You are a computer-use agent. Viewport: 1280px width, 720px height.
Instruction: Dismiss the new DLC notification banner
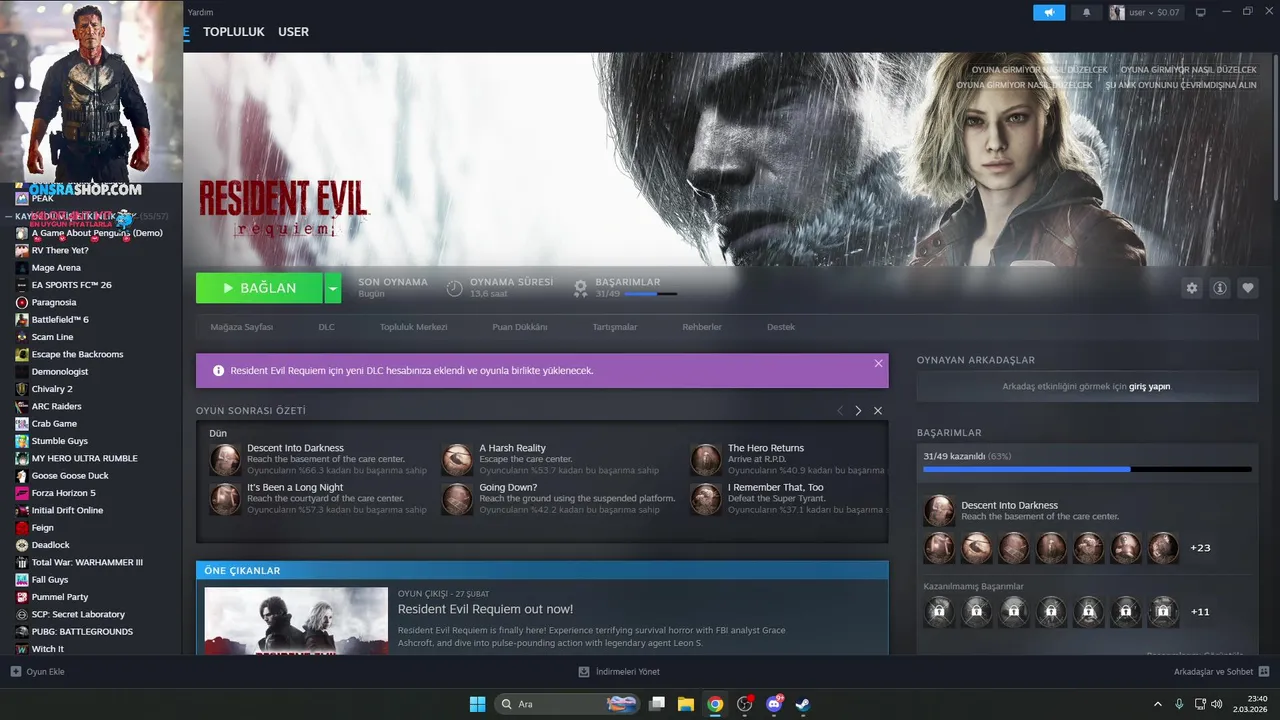pyautogui.click(x=878, y=363)
